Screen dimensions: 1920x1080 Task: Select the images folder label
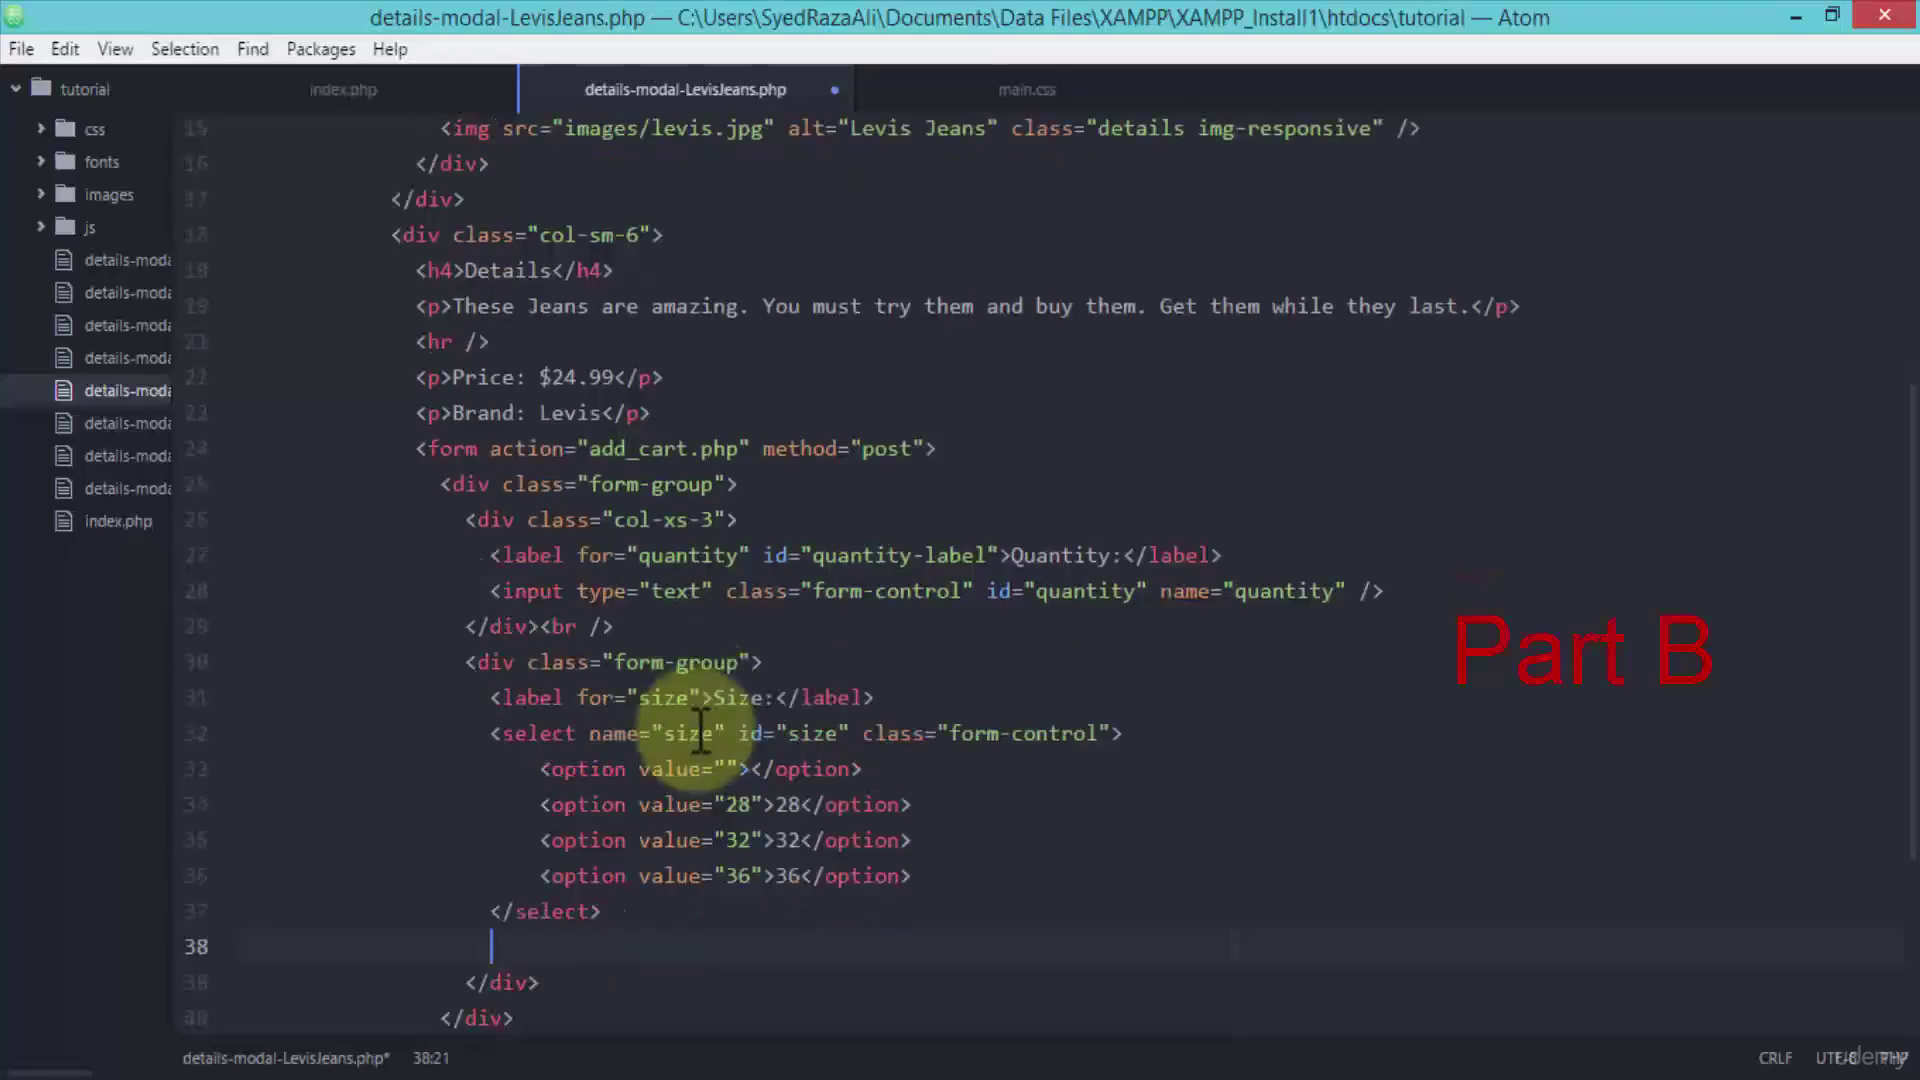click(x=109, y=195)
